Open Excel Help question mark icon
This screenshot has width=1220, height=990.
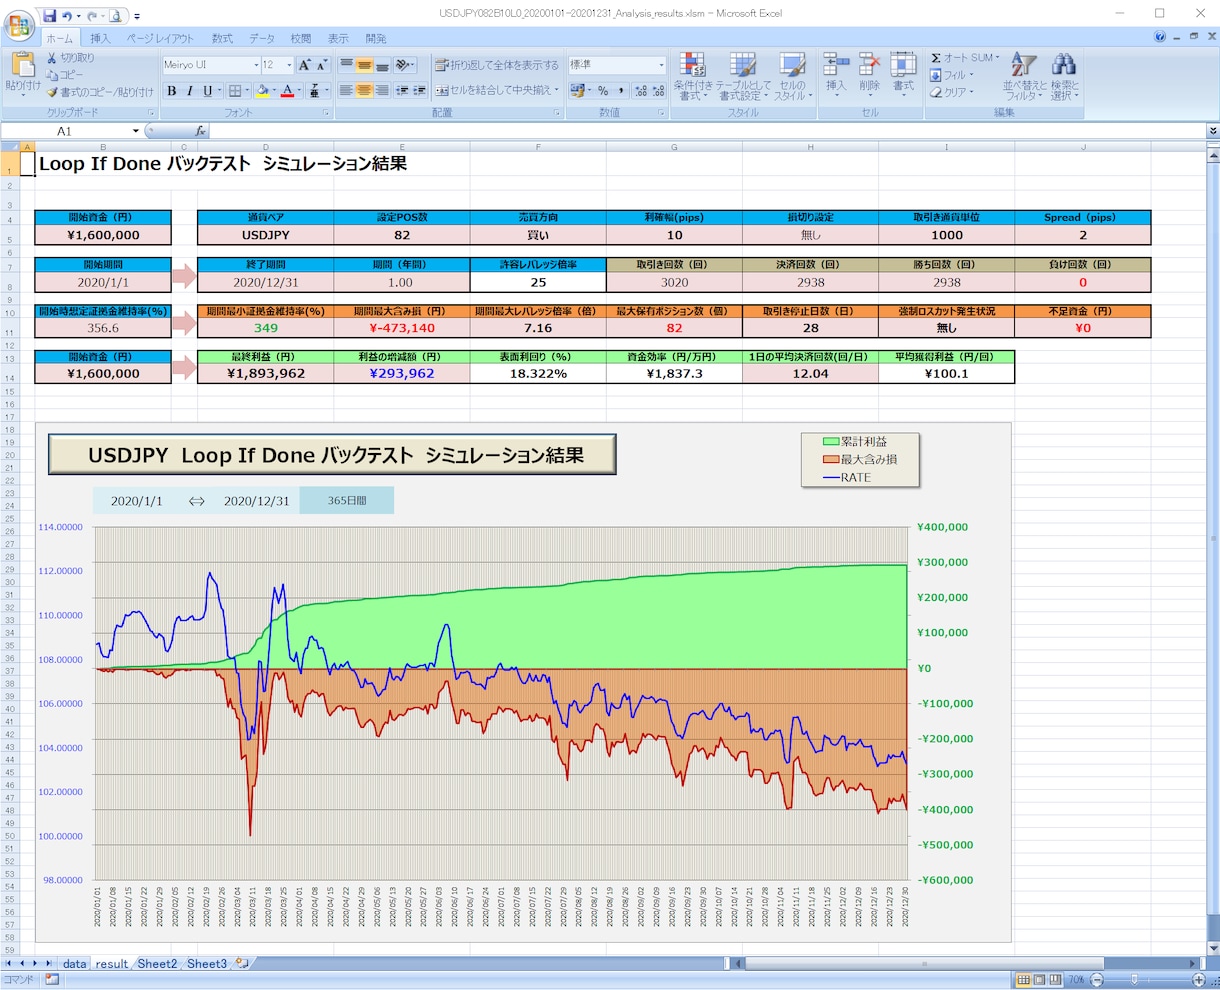click(1160, 36)
